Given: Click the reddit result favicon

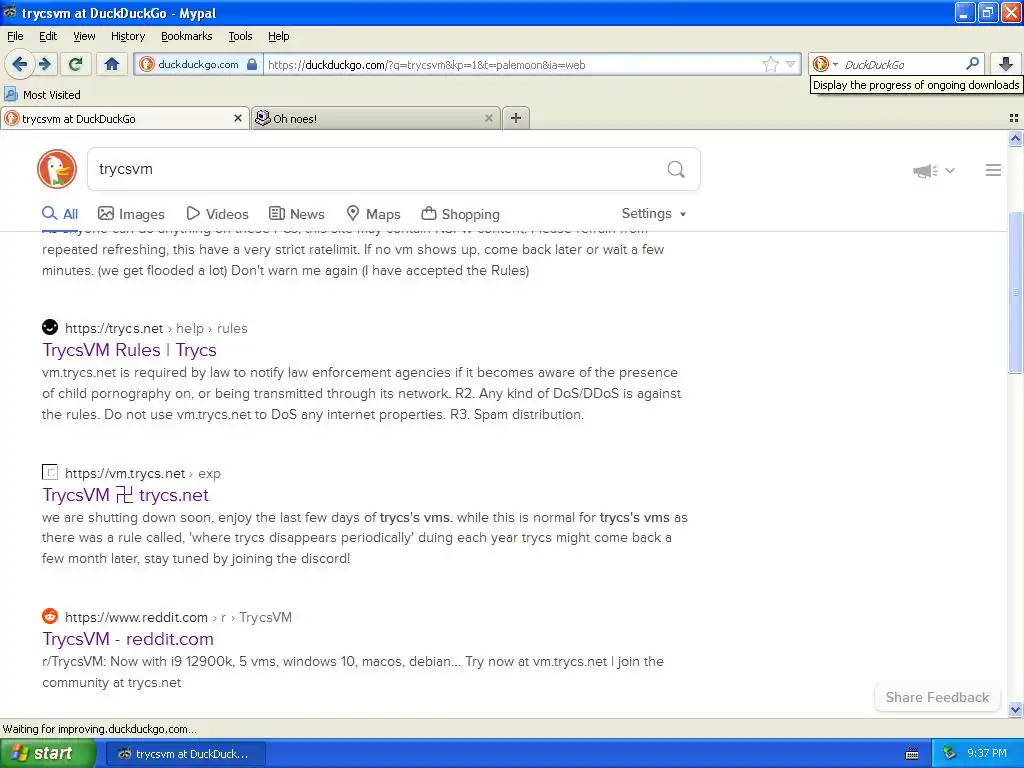Looking at the screenshot, I should [x=50, y=616].
